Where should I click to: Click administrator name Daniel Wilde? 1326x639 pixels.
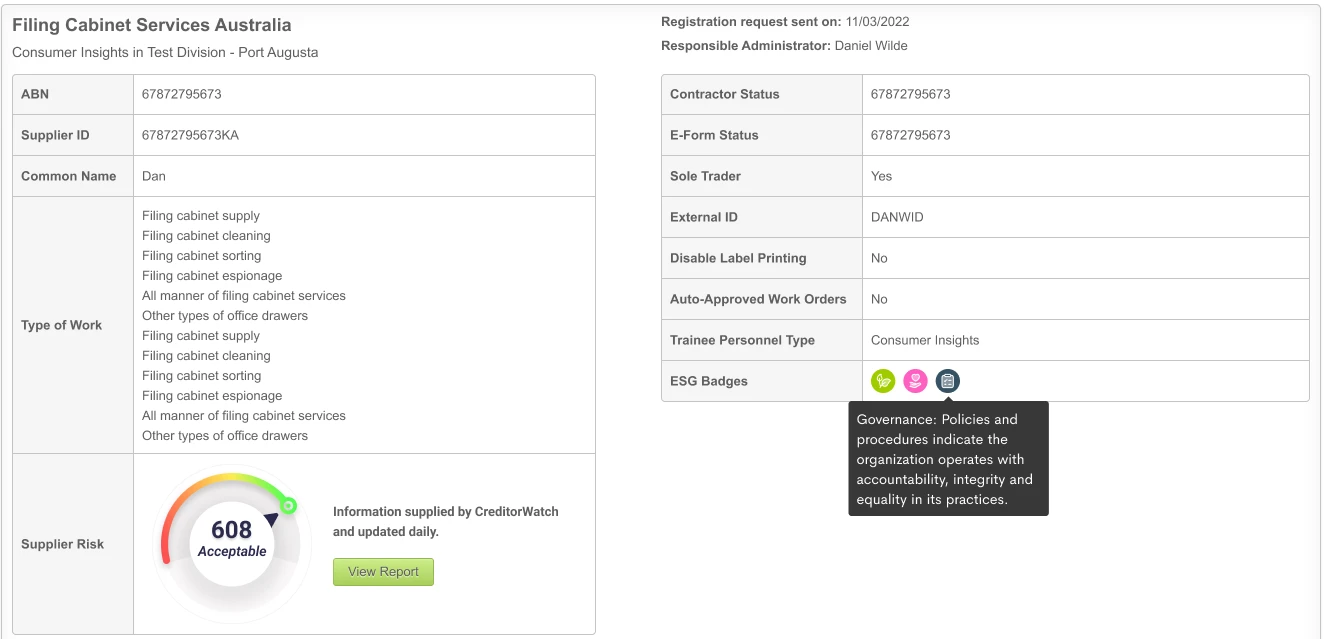(871, 45)
